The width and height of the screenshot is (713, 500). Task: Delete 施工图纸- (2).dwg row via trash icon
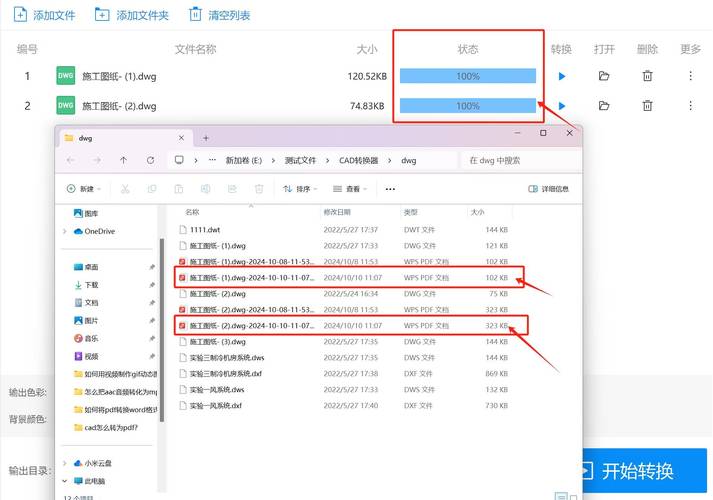(648, 106)
